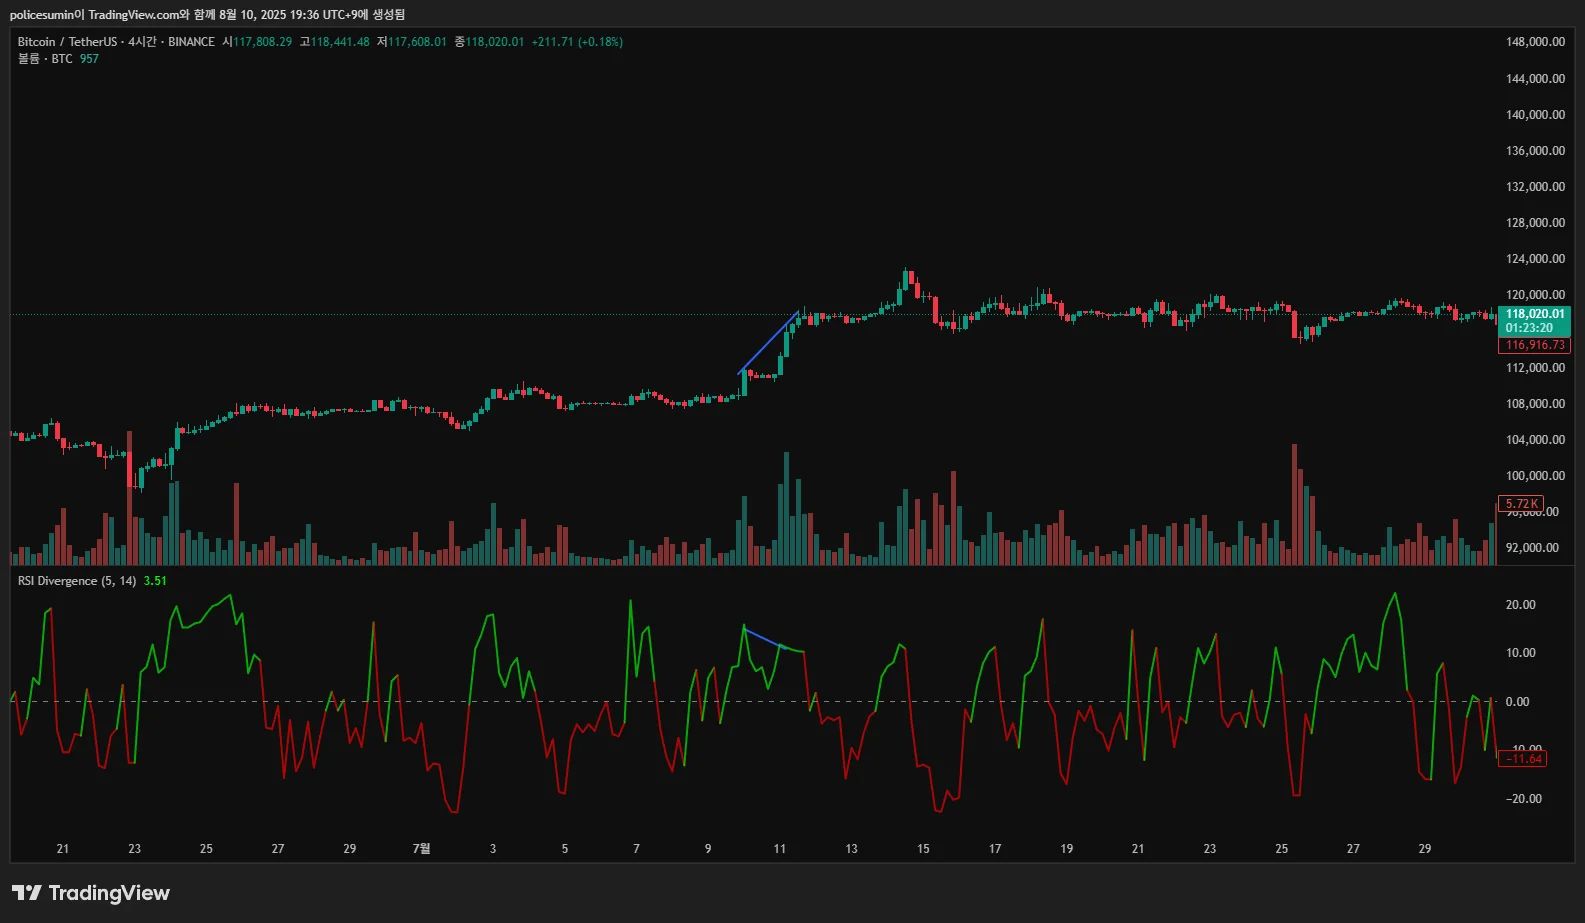Click the Bitcoin / TetherUS symbol title
Viewport: 1585px width, 923px height.
tap(66, 42)
